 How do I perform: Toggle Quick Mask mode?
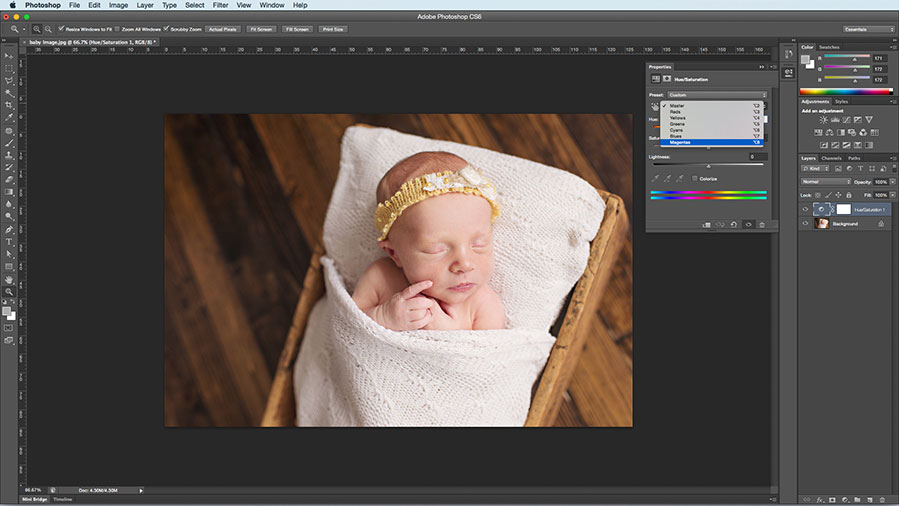pos(9,328)
